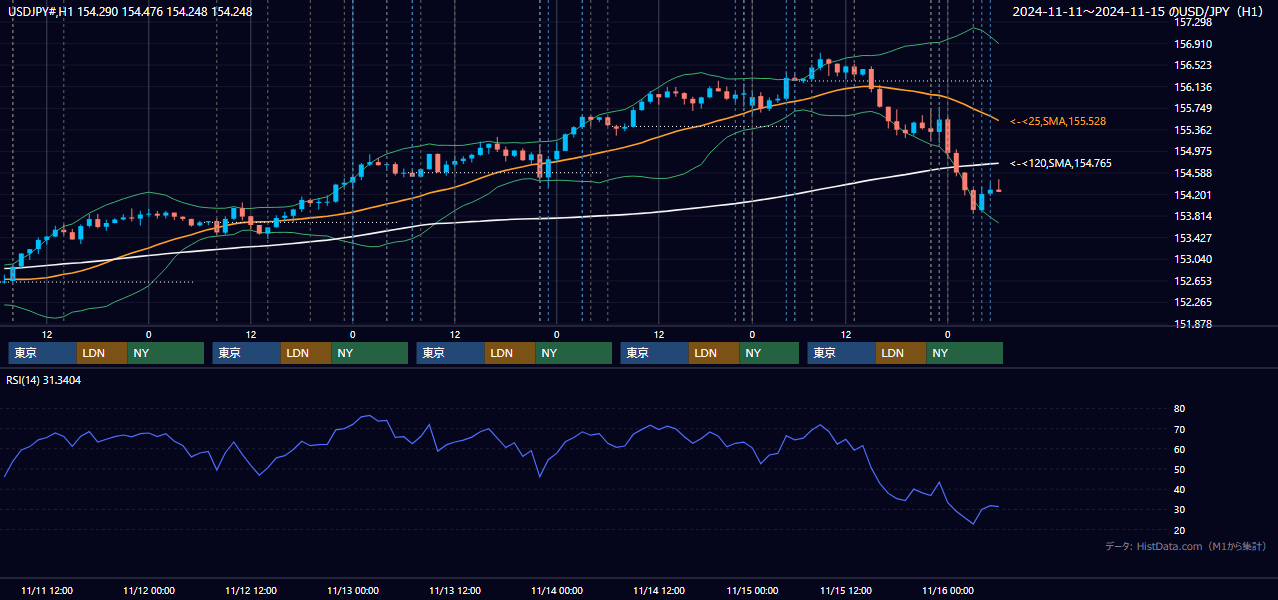
Task: Click price level 156.136 on the axis
Action: 1192,87
